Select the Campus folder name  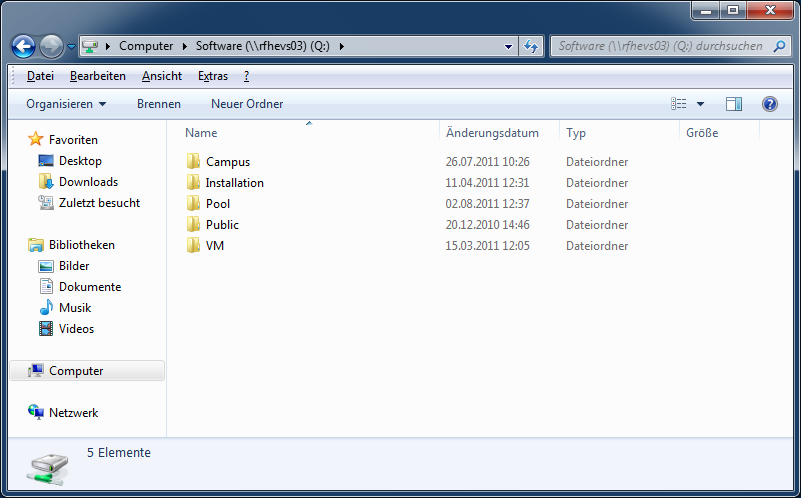[x=228, y=162]
